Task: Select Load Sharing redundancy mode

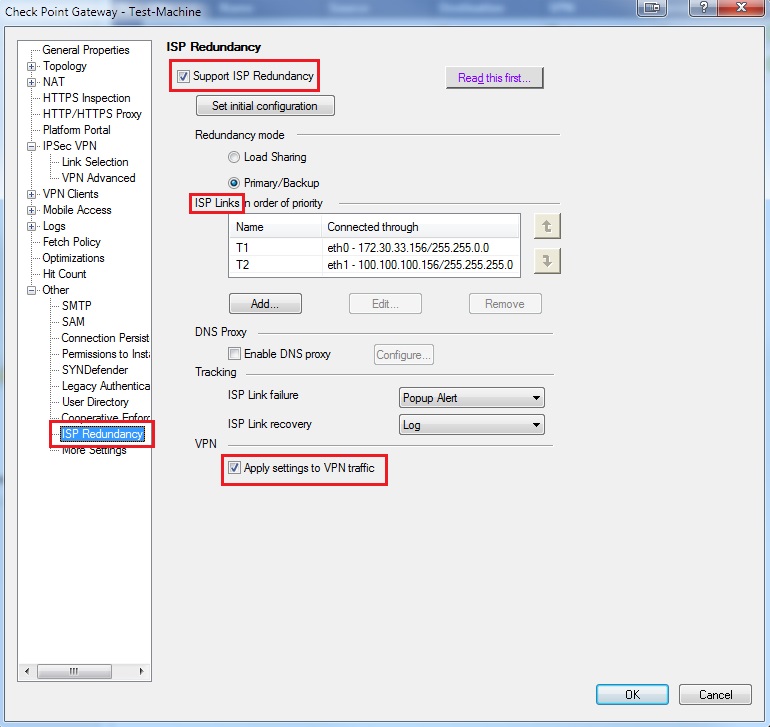Action: [234, 157]
